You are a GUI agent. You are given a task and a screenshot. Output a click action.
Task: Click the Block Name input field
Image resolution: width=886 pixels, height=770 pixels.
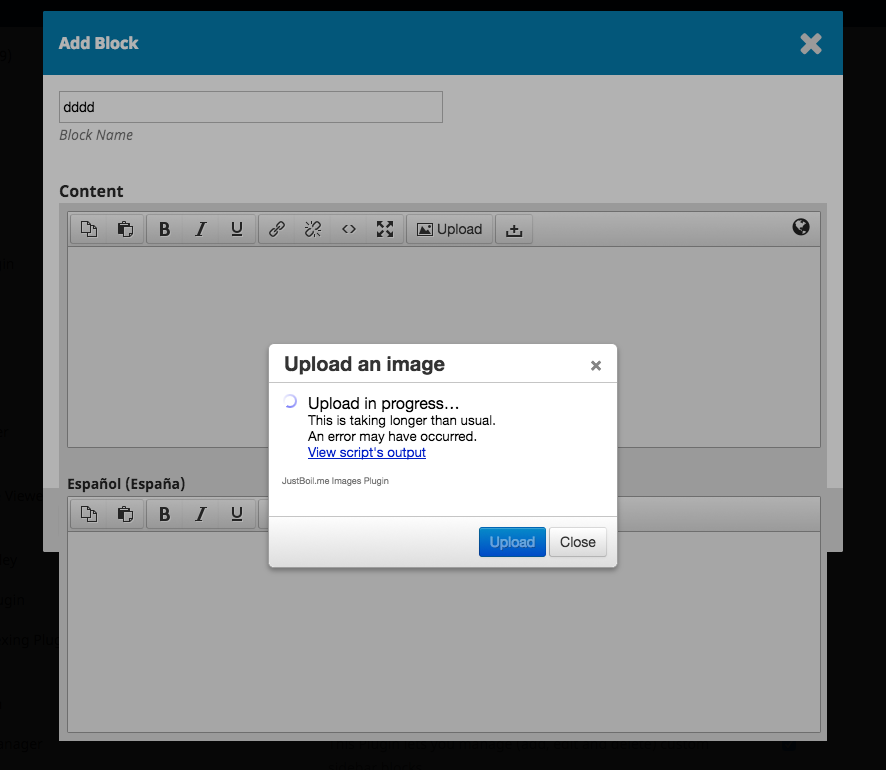click(251, 107)
